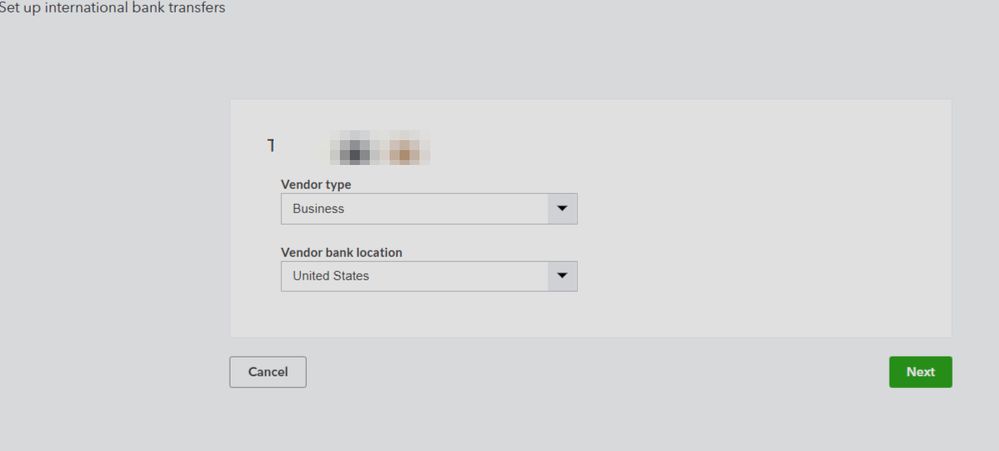999x451 pixels.
Task: Click gray background above the form card
Action: click(590, 60)
